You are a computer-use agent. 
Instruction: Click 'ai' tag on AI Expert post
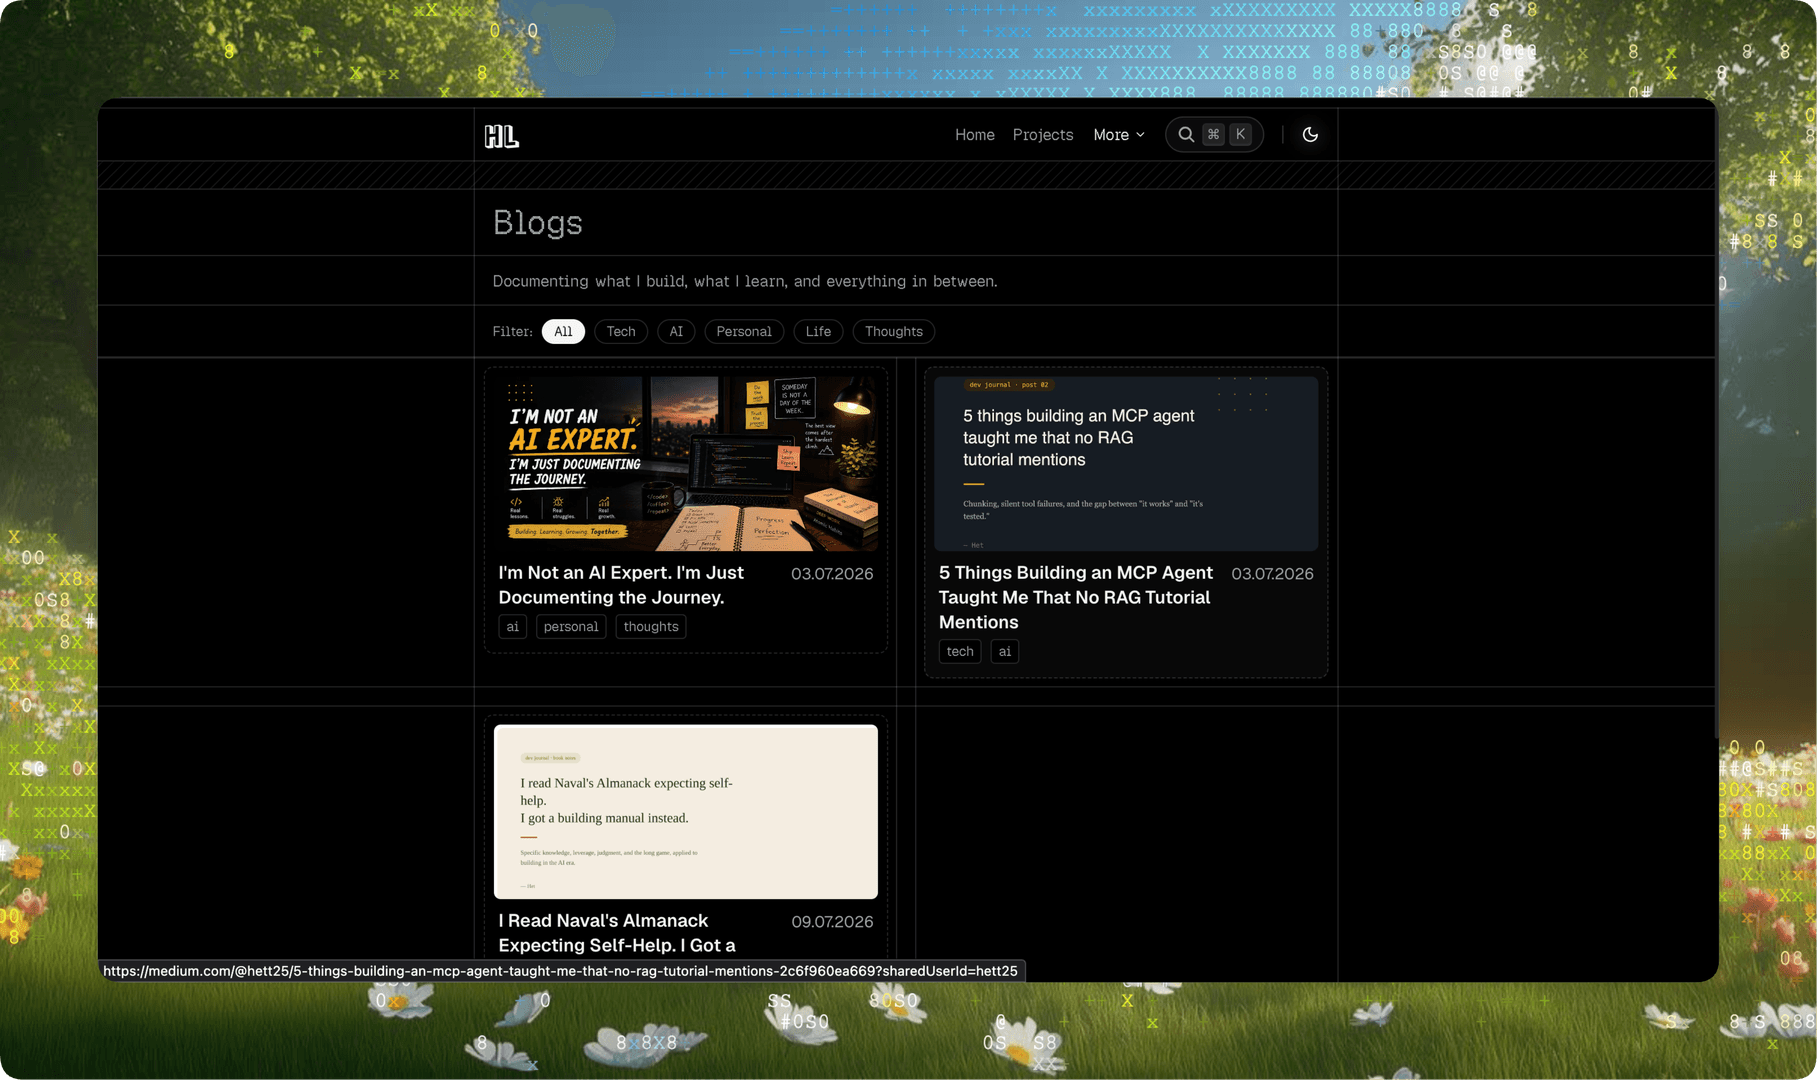tap(513, 627)
